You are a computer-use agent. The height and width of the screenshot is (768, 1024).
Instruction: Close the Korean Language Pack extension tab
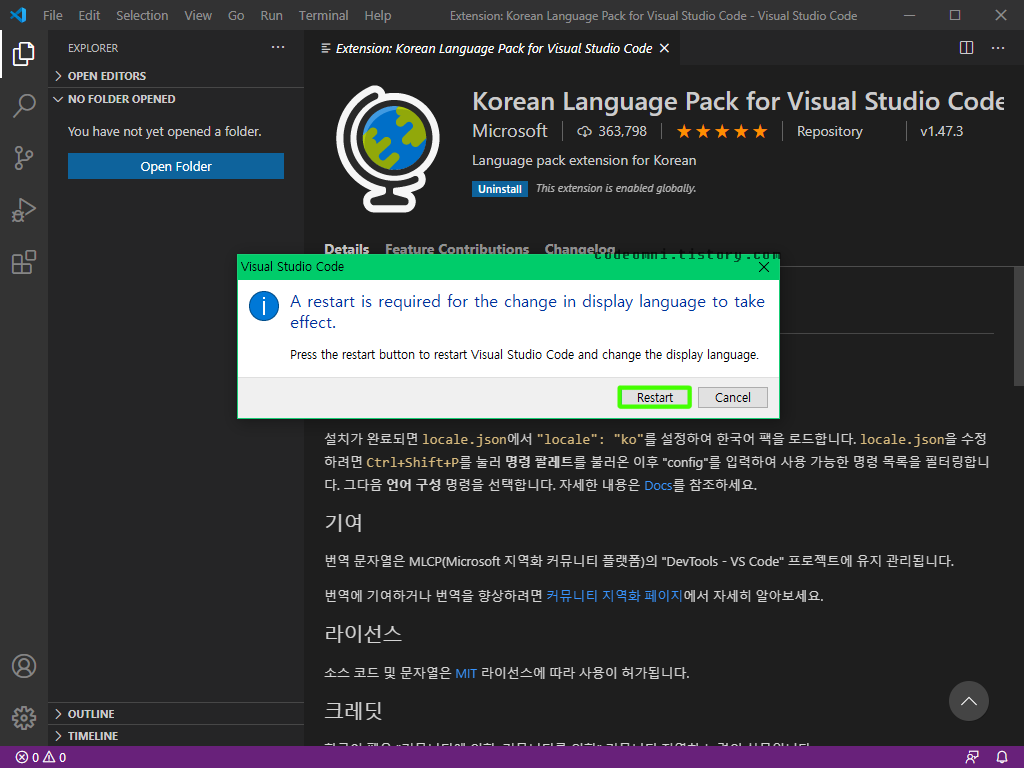click(x=664, y=48)
